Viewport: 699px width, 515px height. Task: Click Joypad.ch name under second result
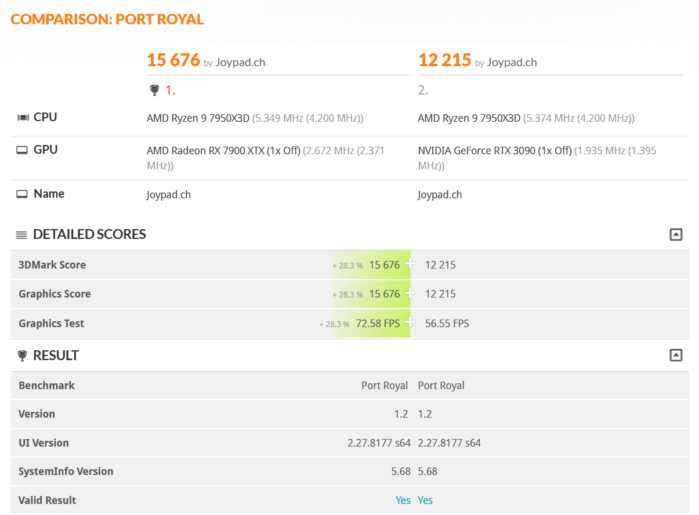pos(440,195)
